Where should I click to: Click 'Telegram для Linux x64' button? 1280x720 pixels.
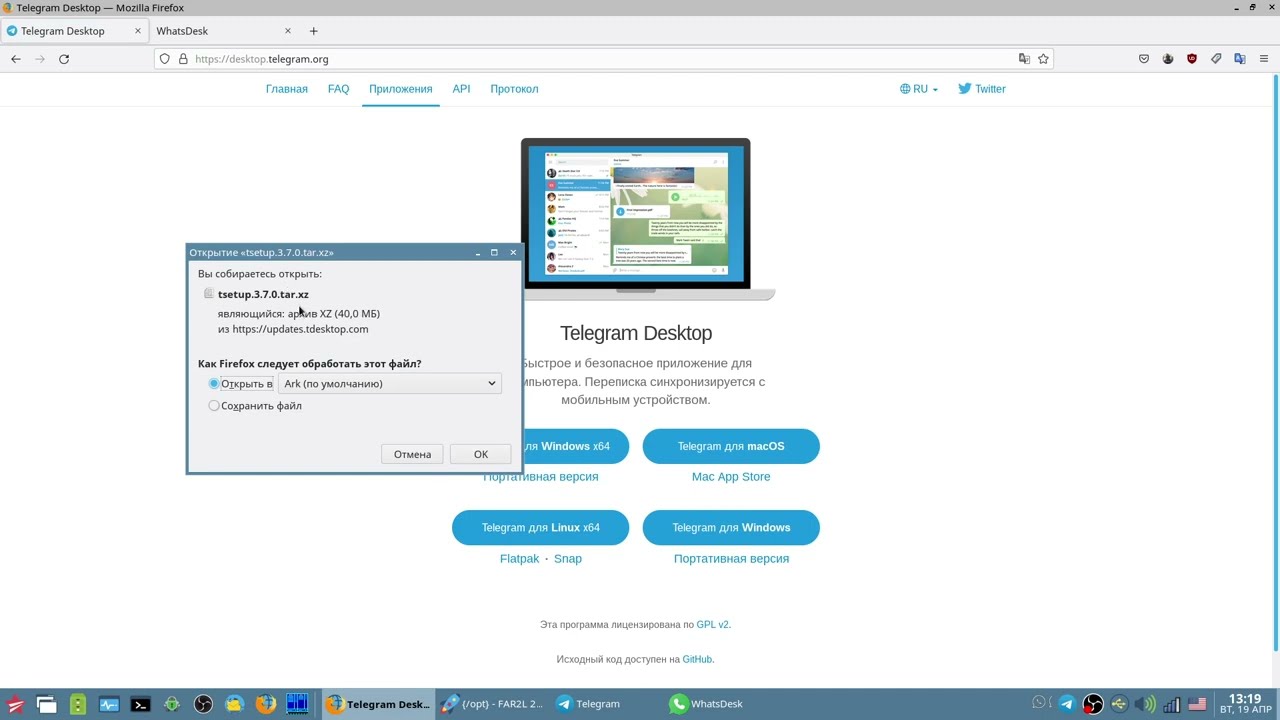(x=541, y=528)
